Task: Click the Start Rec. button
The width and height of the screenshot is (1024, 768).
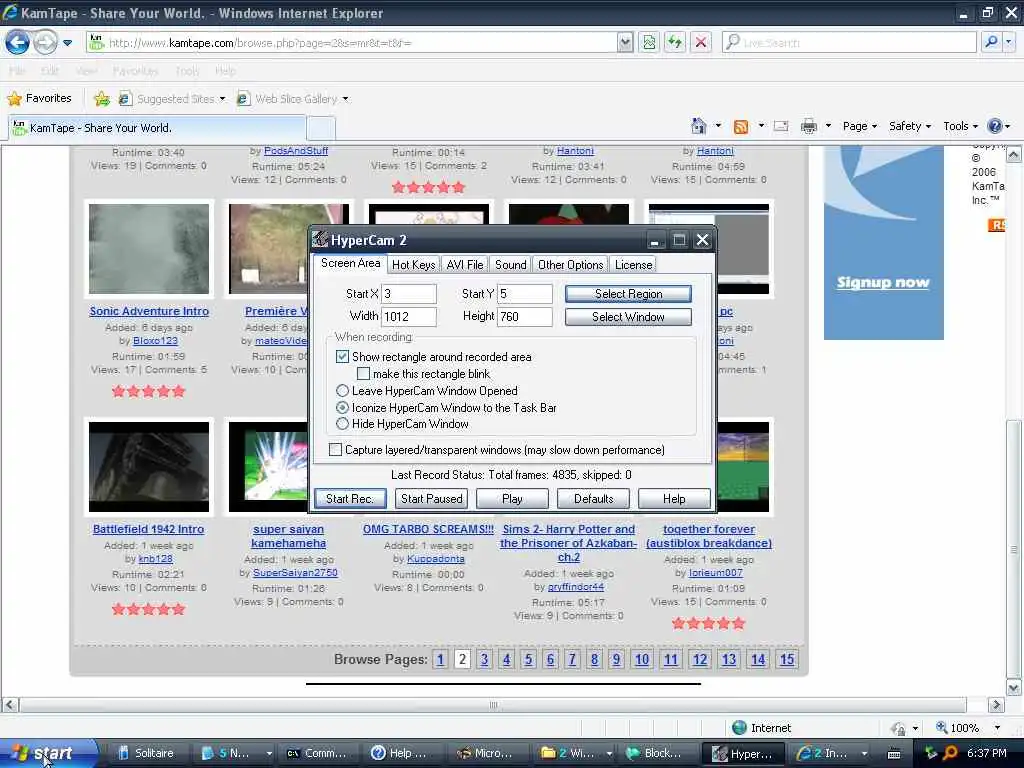Action: [x=350, y=499]
